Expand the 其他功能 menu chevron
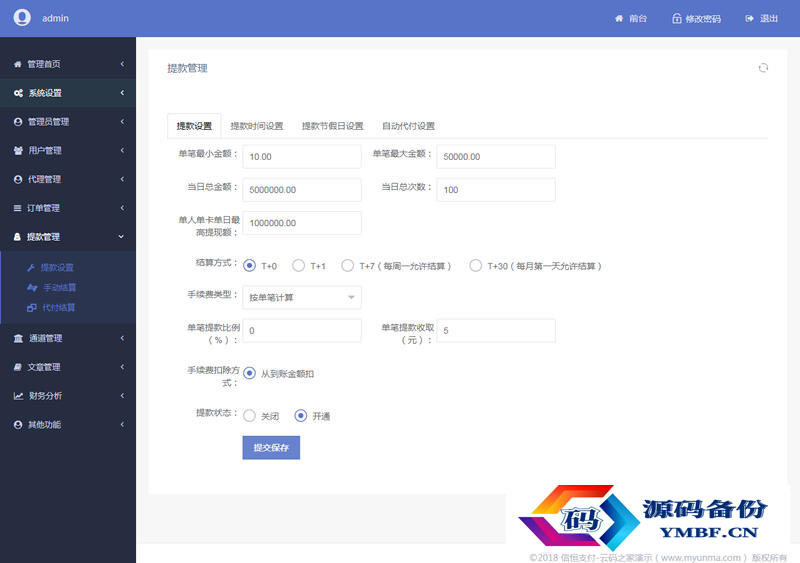 pos(122,425)
